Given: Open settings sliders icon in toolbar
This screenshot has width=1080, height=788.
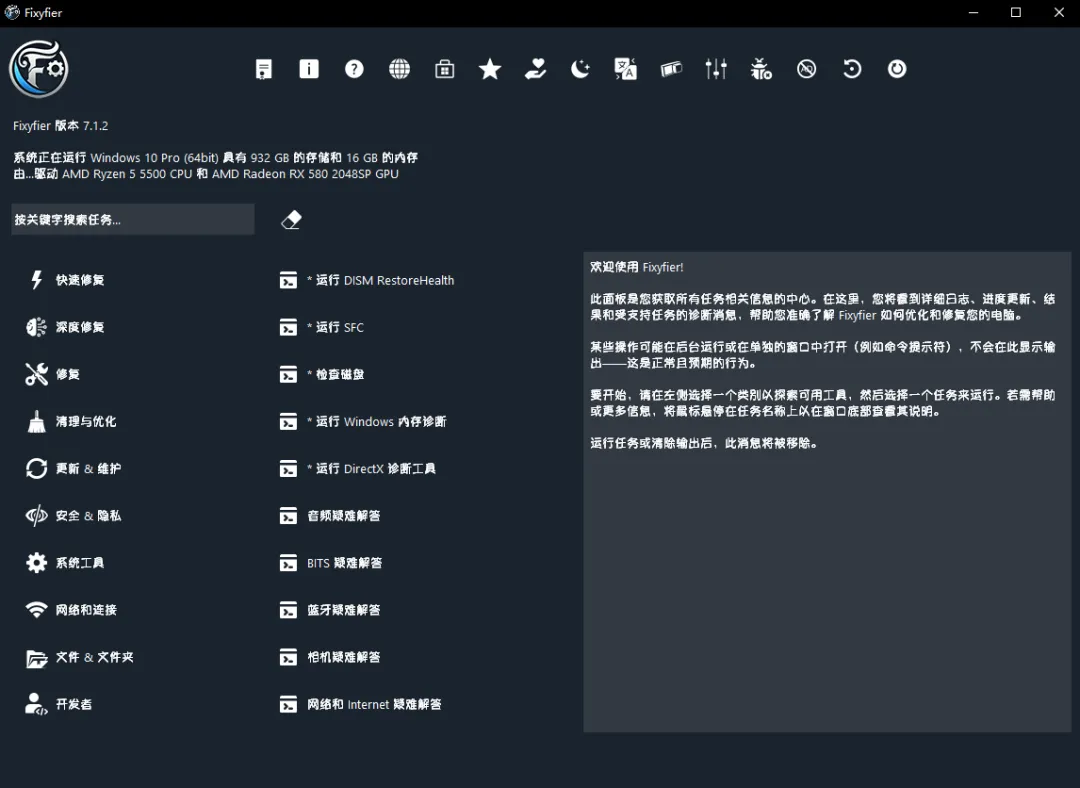Looking at the screenshot, I should (x=716, y=69).
